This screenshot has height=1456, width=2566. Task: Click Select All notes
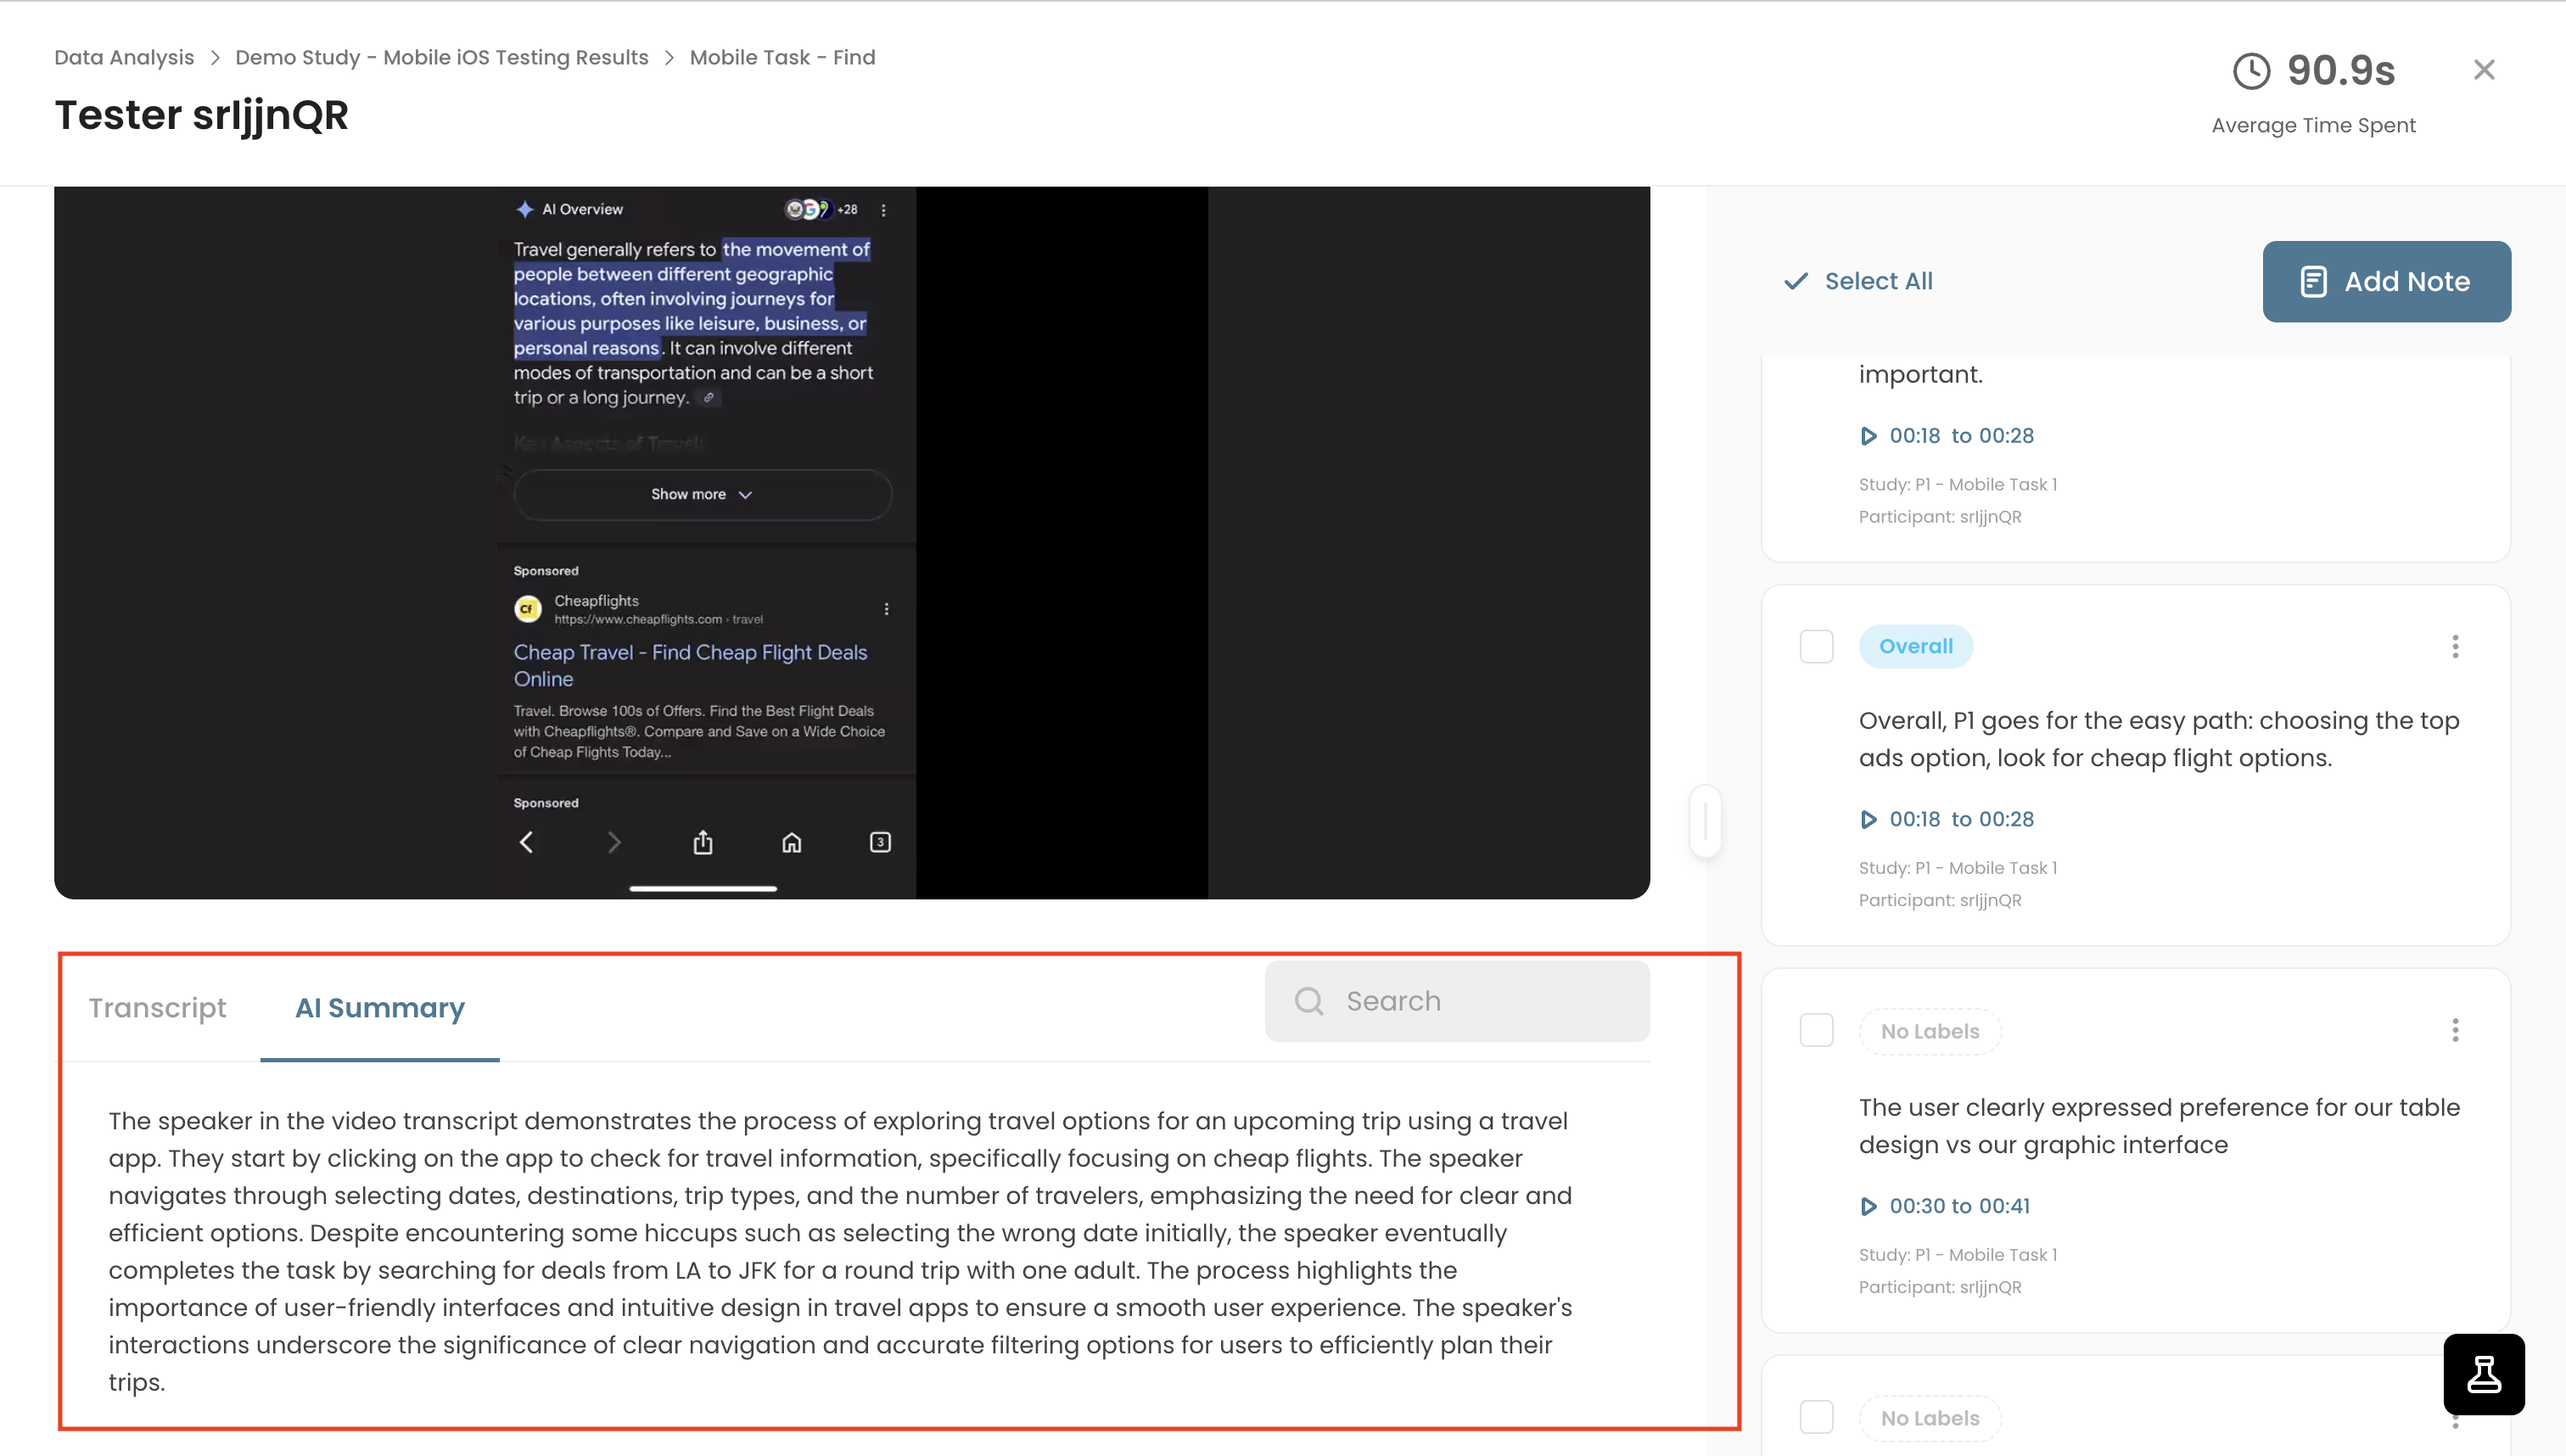[1858, 281]
